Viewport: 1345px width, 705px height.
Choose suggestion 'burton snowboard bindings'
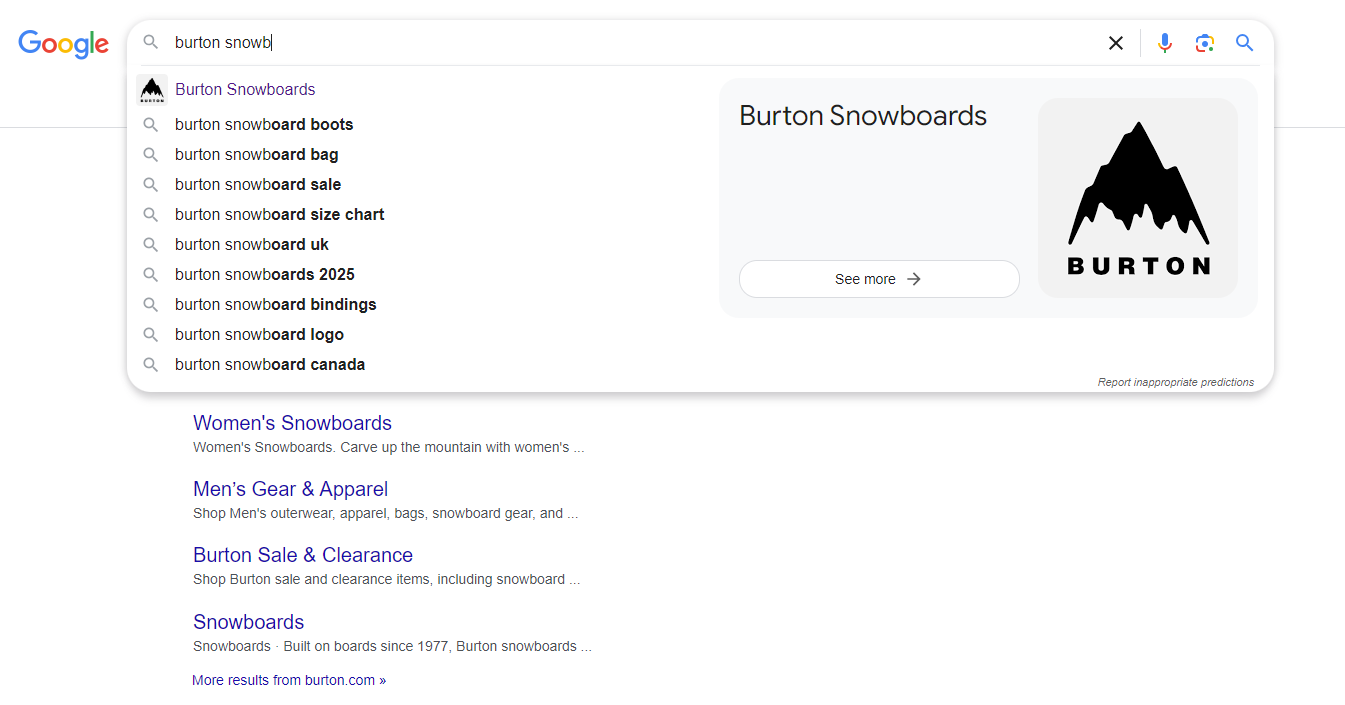click(x=276, y=305)
